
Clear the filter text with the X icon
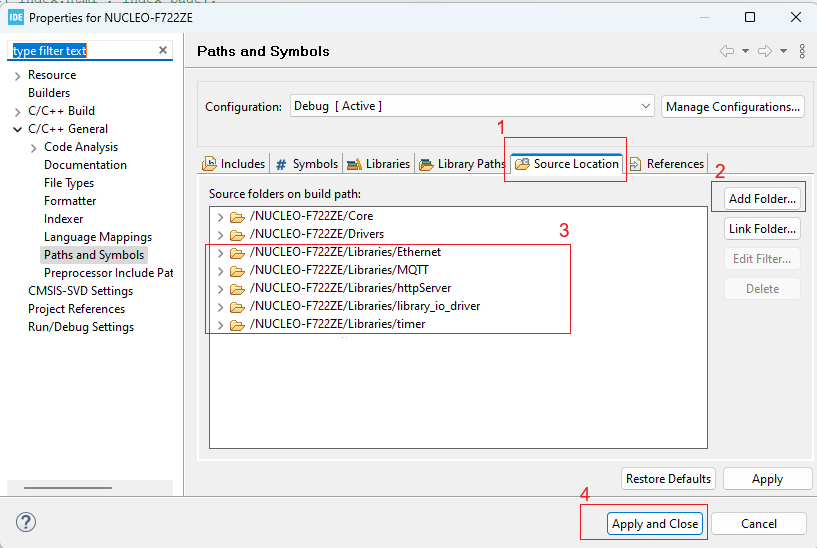(x=163, y=50)
